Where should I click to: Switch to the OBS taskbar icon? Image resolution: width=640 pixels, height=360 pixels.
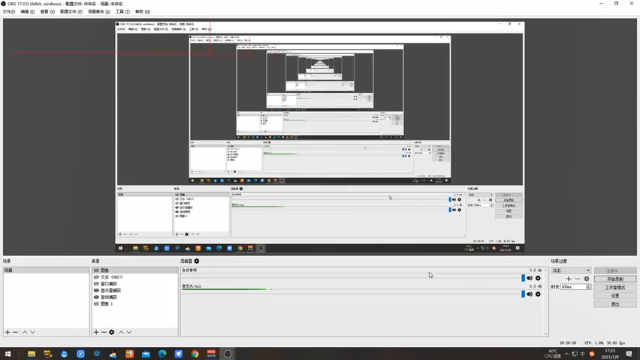(x=228, y=354)
